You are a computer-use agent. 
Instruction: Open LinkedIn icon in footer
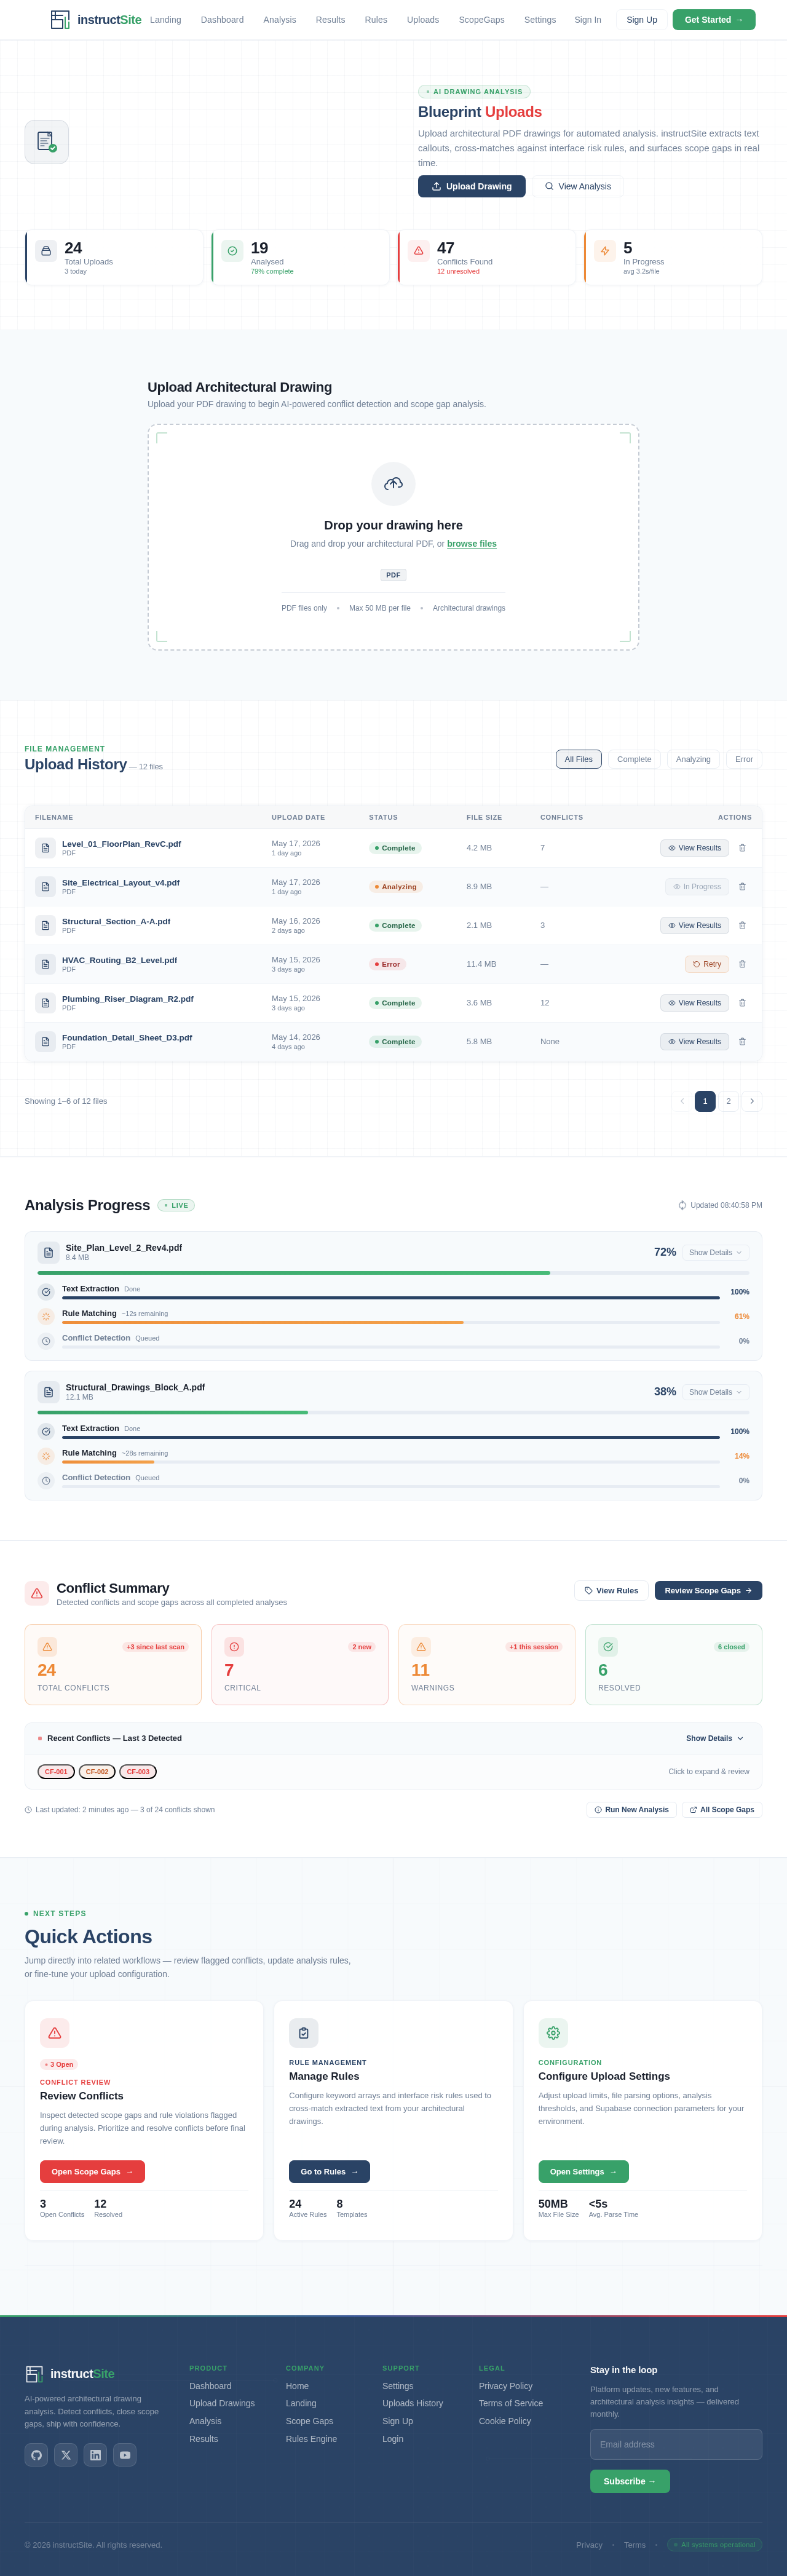tap(95, 2455)
